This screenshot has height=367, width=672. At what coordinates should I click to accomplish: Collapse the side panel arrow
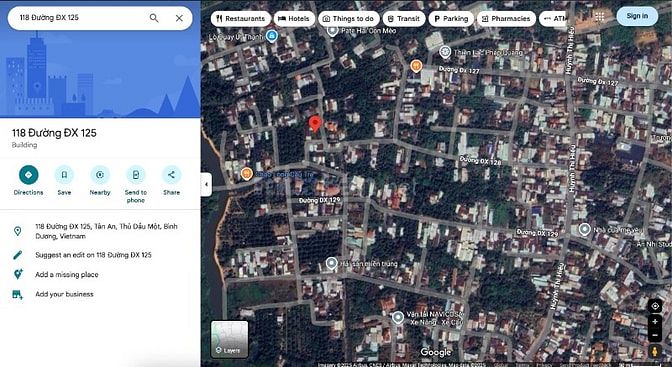click(206, 184)
